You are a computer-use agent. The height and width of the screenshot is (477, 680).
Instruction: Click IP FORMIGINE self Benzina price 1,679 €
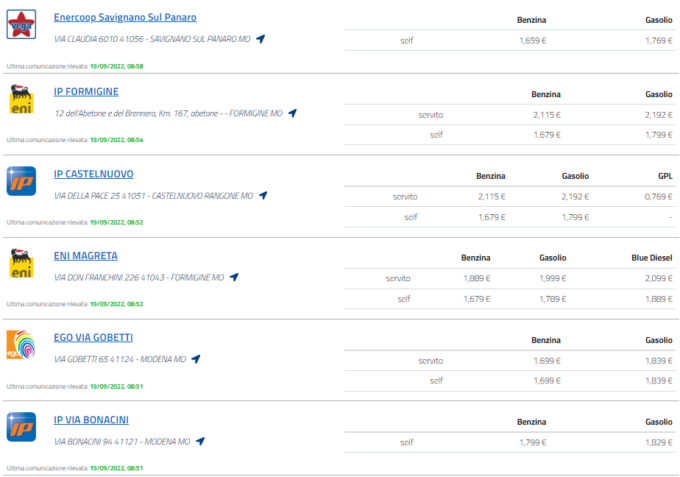(x=547, y=135)
